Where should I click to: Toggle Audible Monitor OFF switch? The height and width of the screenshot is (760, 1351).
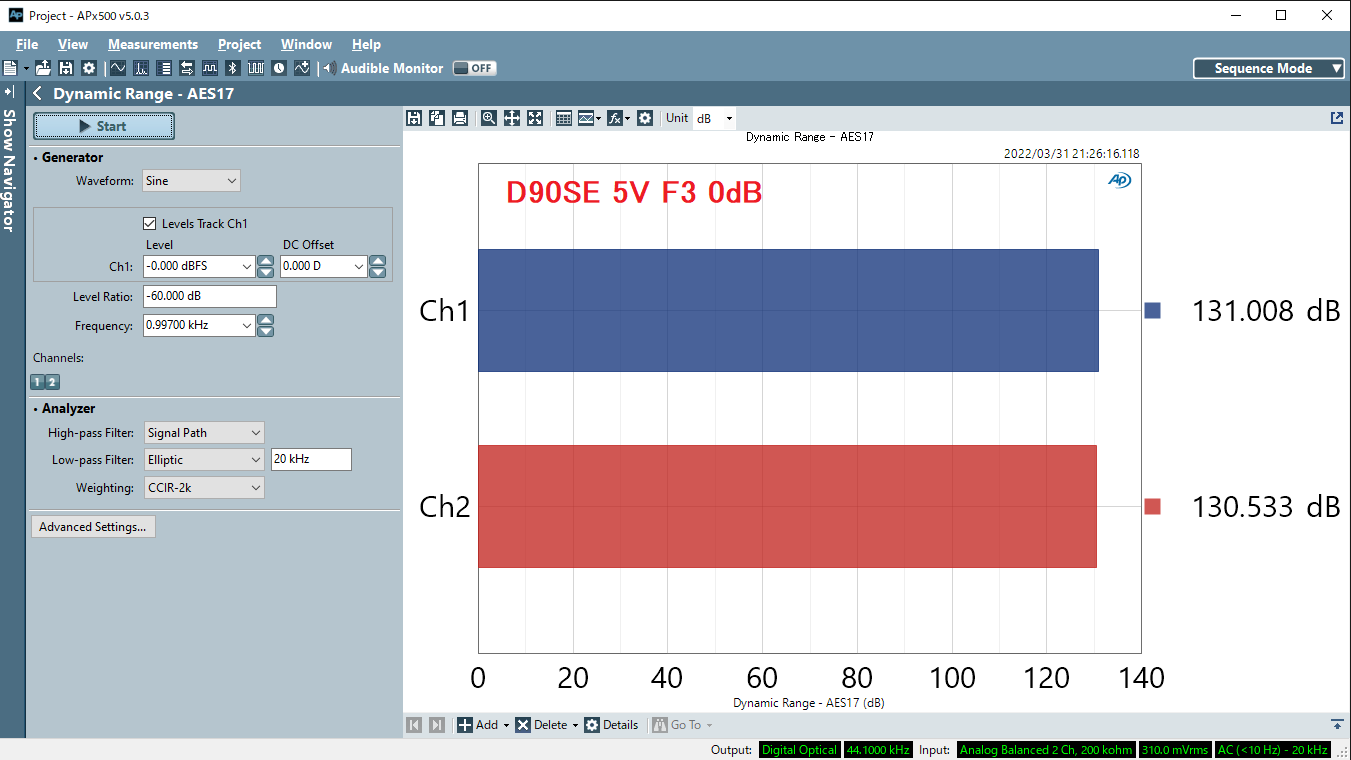click(x=474, y=68)
